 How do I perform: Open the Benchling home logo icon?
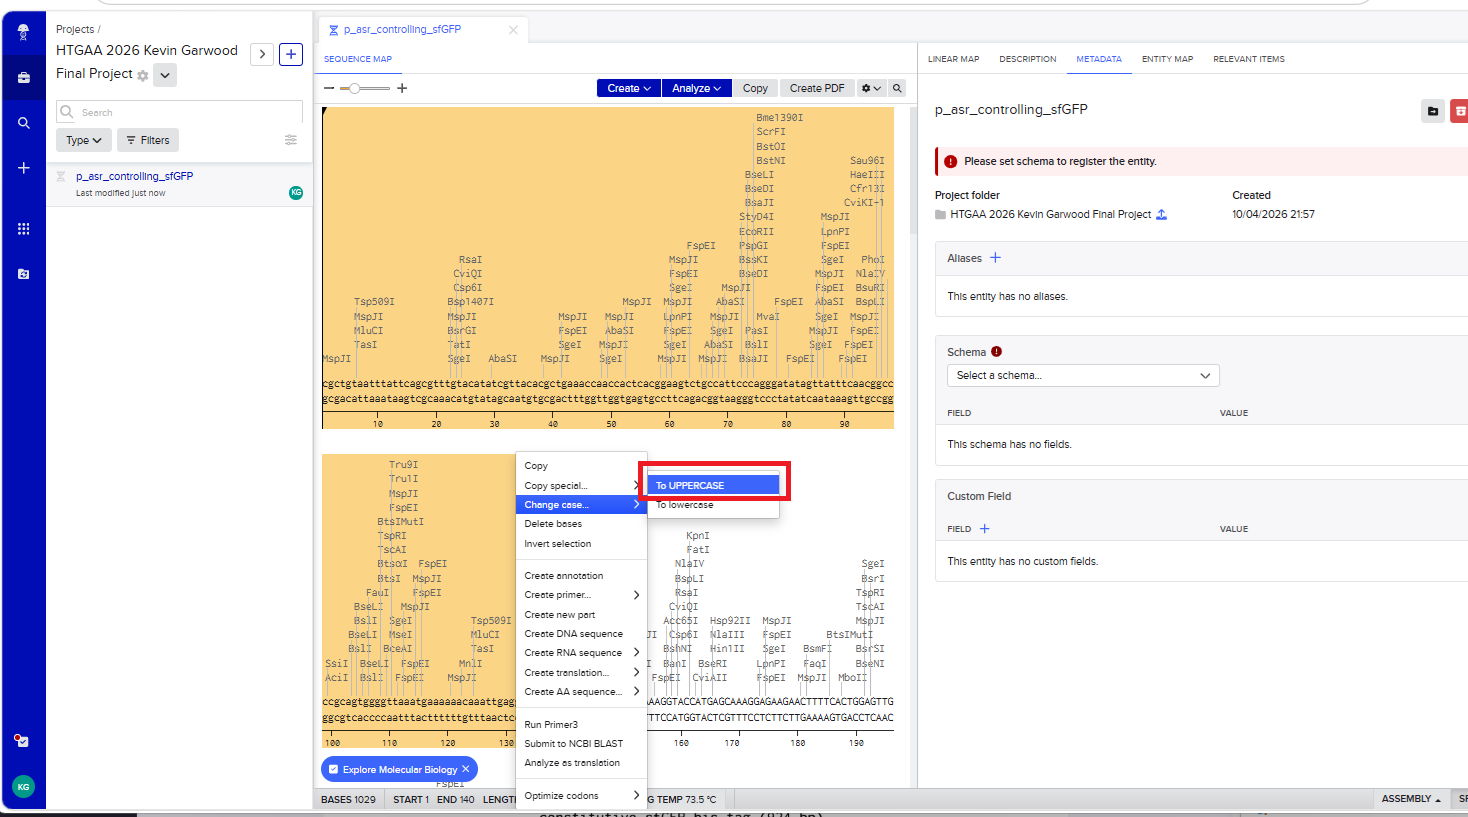coord(23,32)
